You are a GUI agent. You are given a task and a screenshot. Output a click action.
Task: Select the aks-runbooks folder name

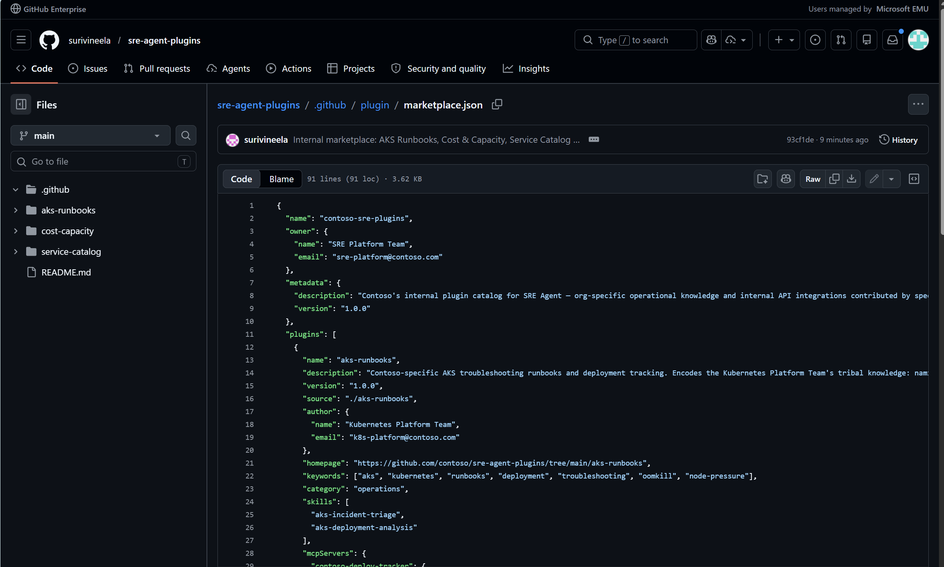[68, 211]
